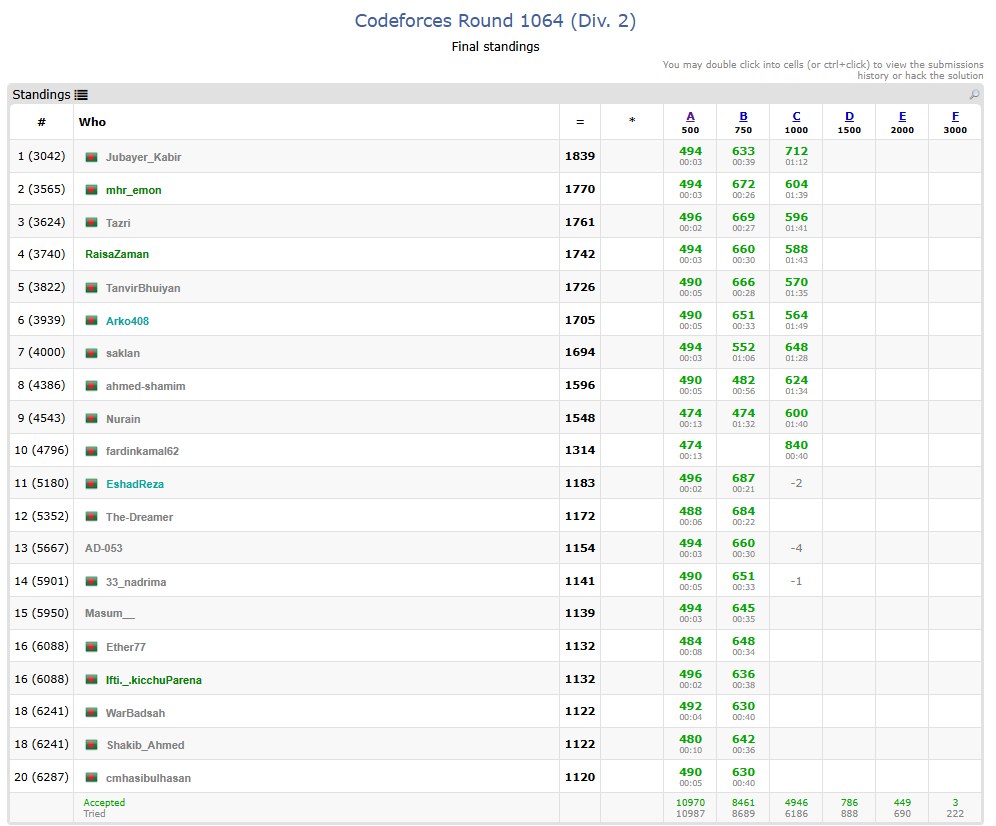
Task: Click the flag icon beside ahmed-shamim
Action: (91, 386)
